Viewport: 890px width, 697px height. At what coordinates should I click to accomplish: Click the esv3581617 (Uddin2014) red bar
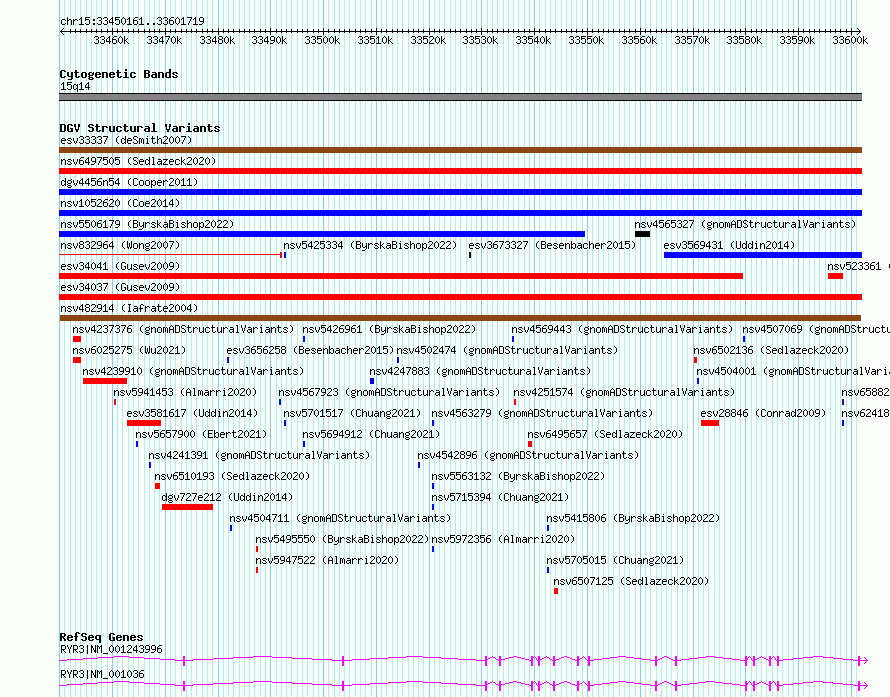point(144,423)
